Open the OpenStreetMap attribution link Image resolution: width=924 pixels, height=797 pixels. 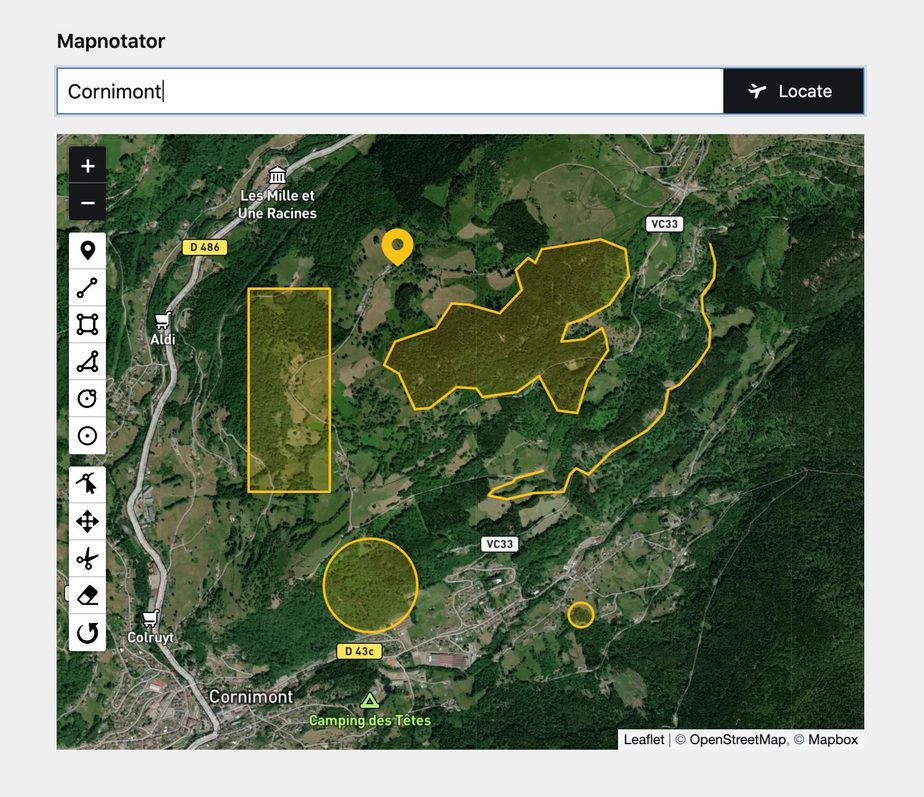(737, 740)
